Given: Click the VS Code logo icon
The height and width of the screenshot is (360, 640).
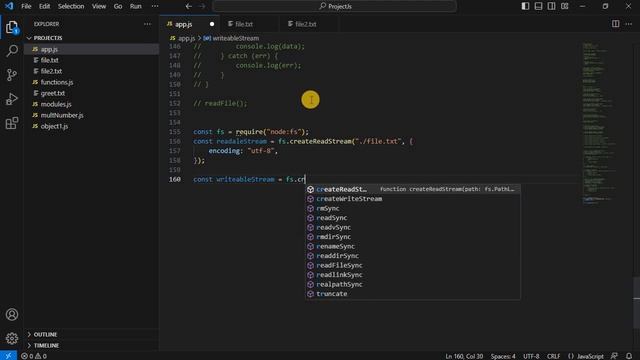Looking at the screenshot, I should 9,6.
